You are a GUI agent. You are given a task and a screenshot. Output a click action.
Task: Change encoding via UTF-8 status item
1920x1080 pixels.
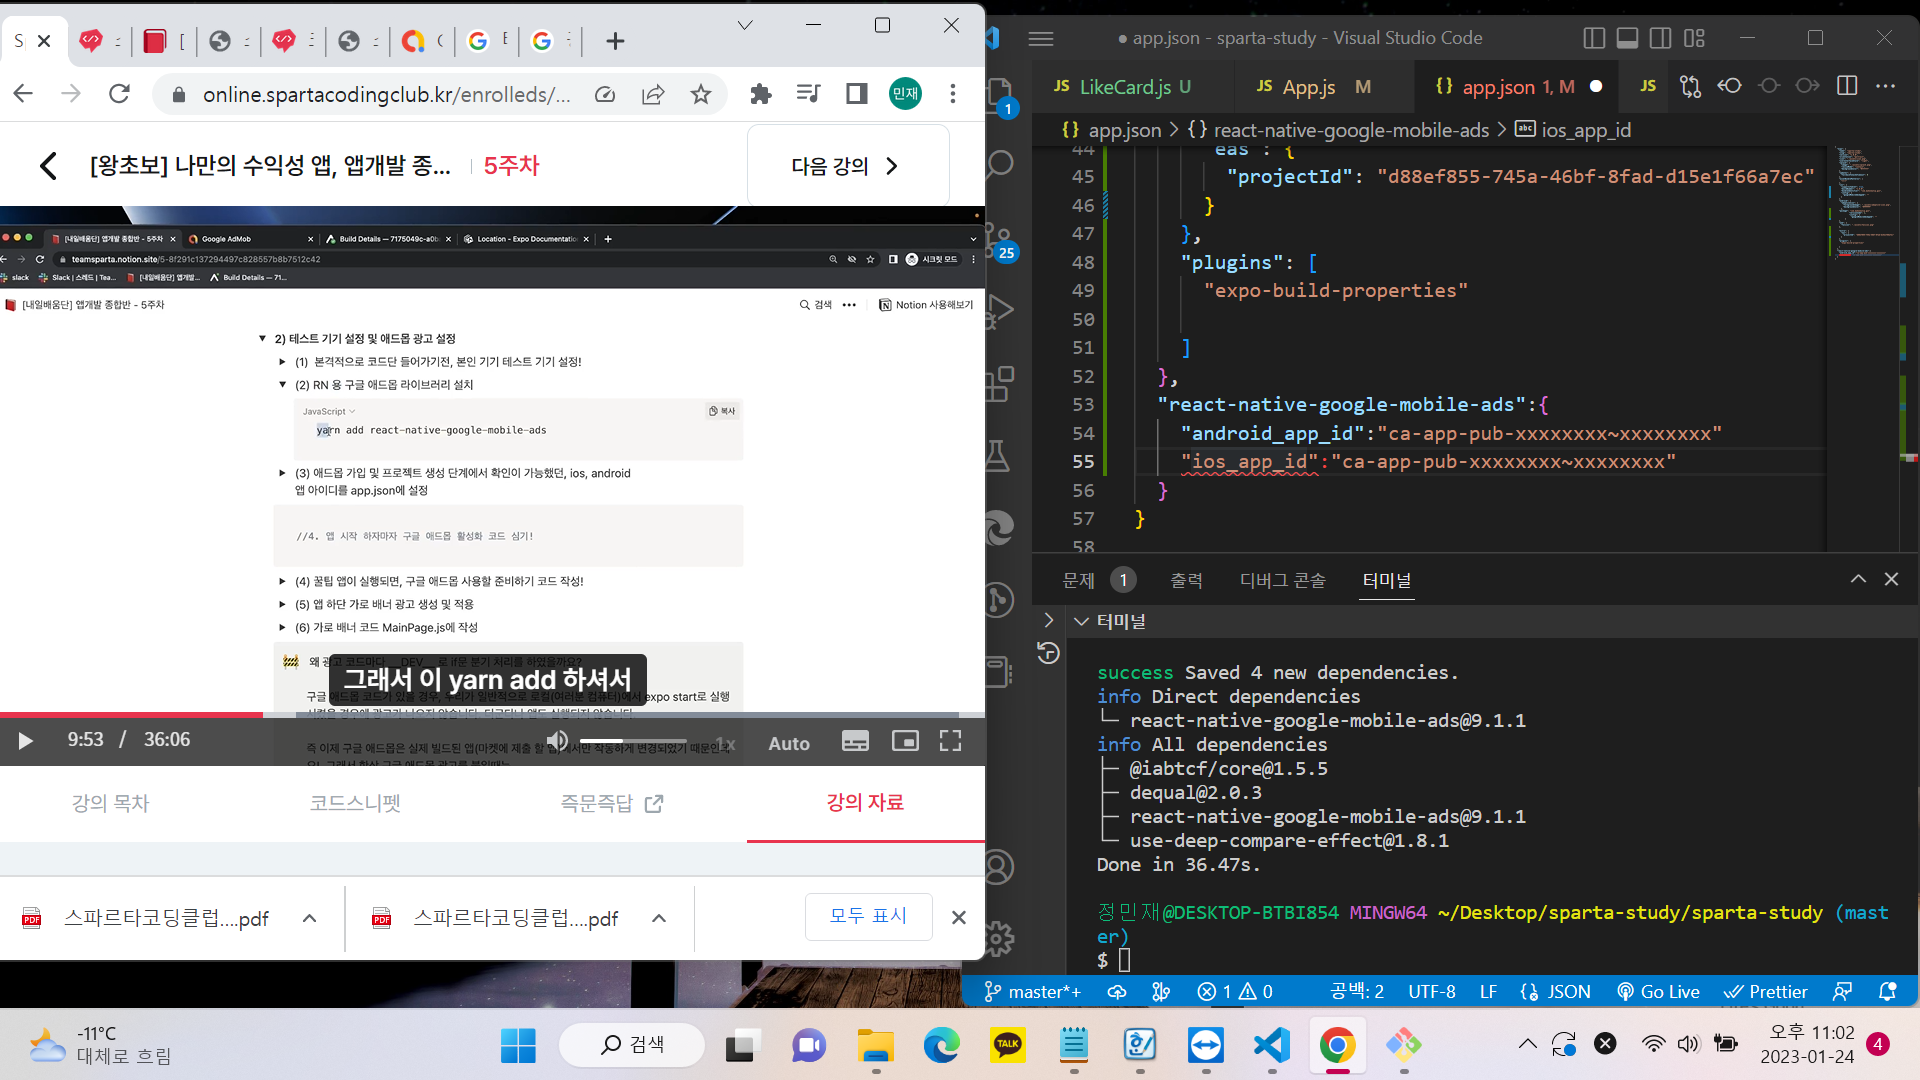click(x=1432, y=991)
